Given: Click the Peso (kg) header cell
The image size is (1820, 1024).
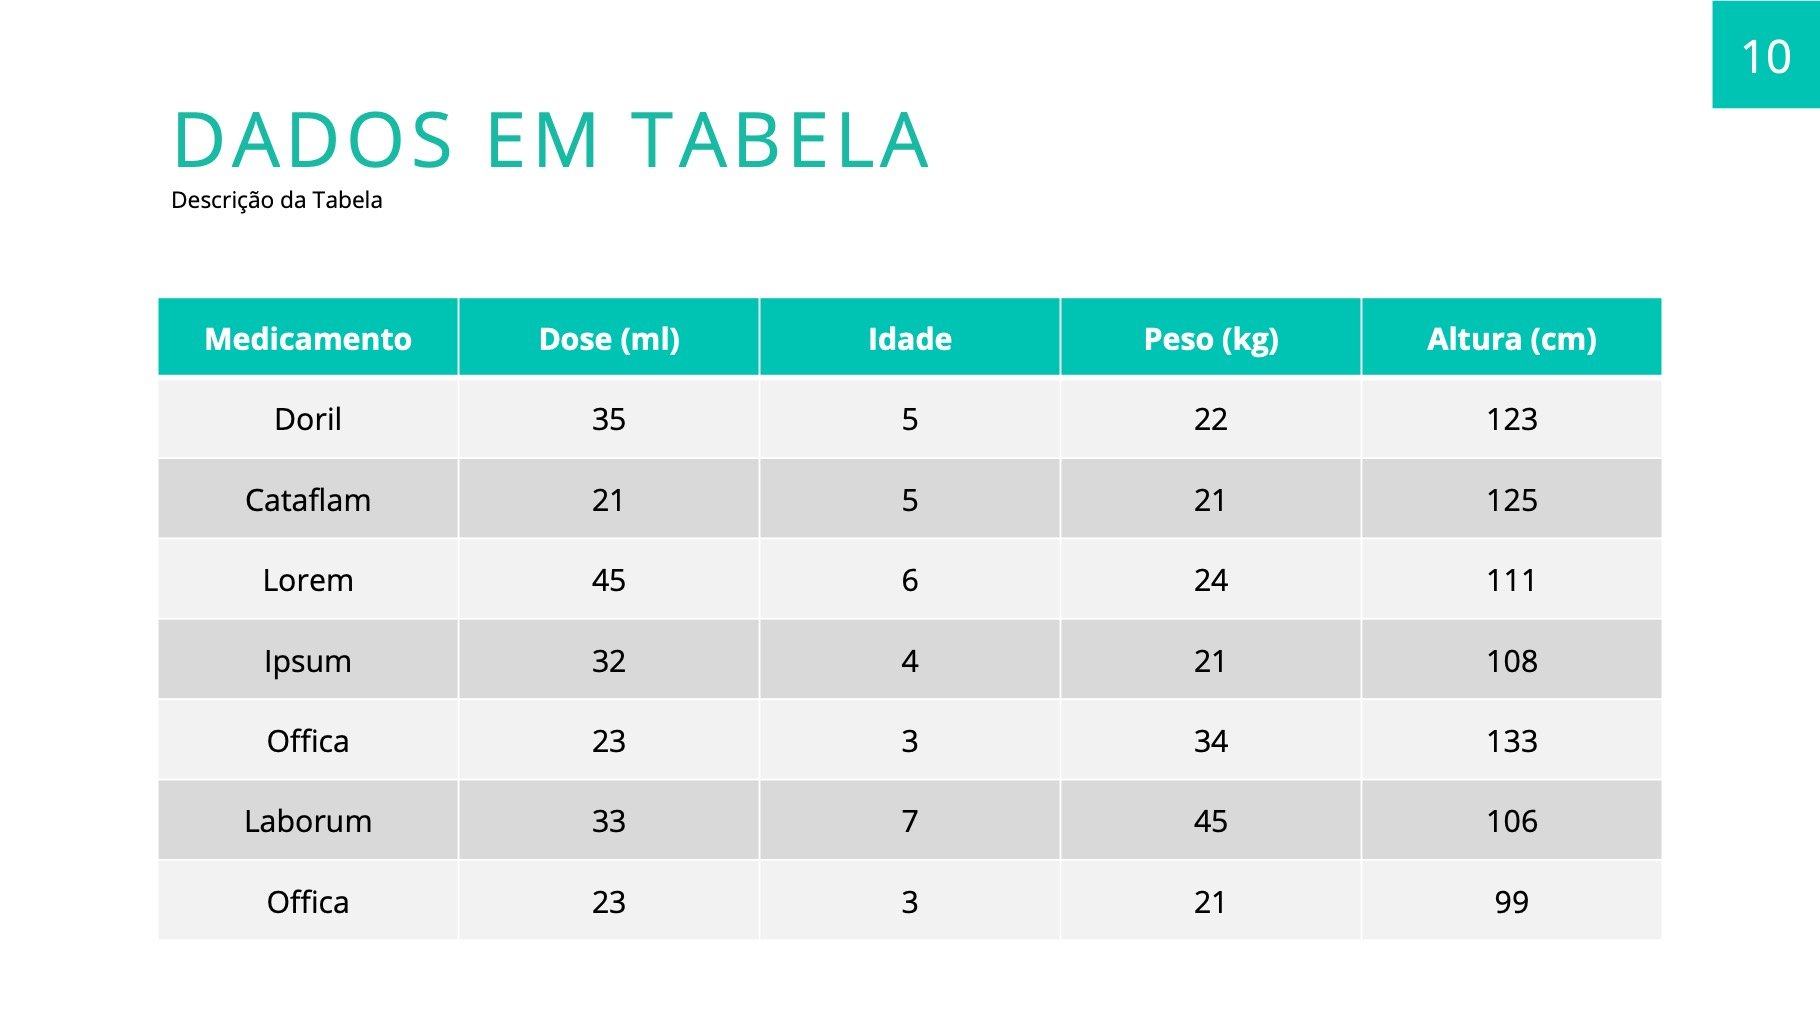Looking at the screenshot, I should 1210,339.
